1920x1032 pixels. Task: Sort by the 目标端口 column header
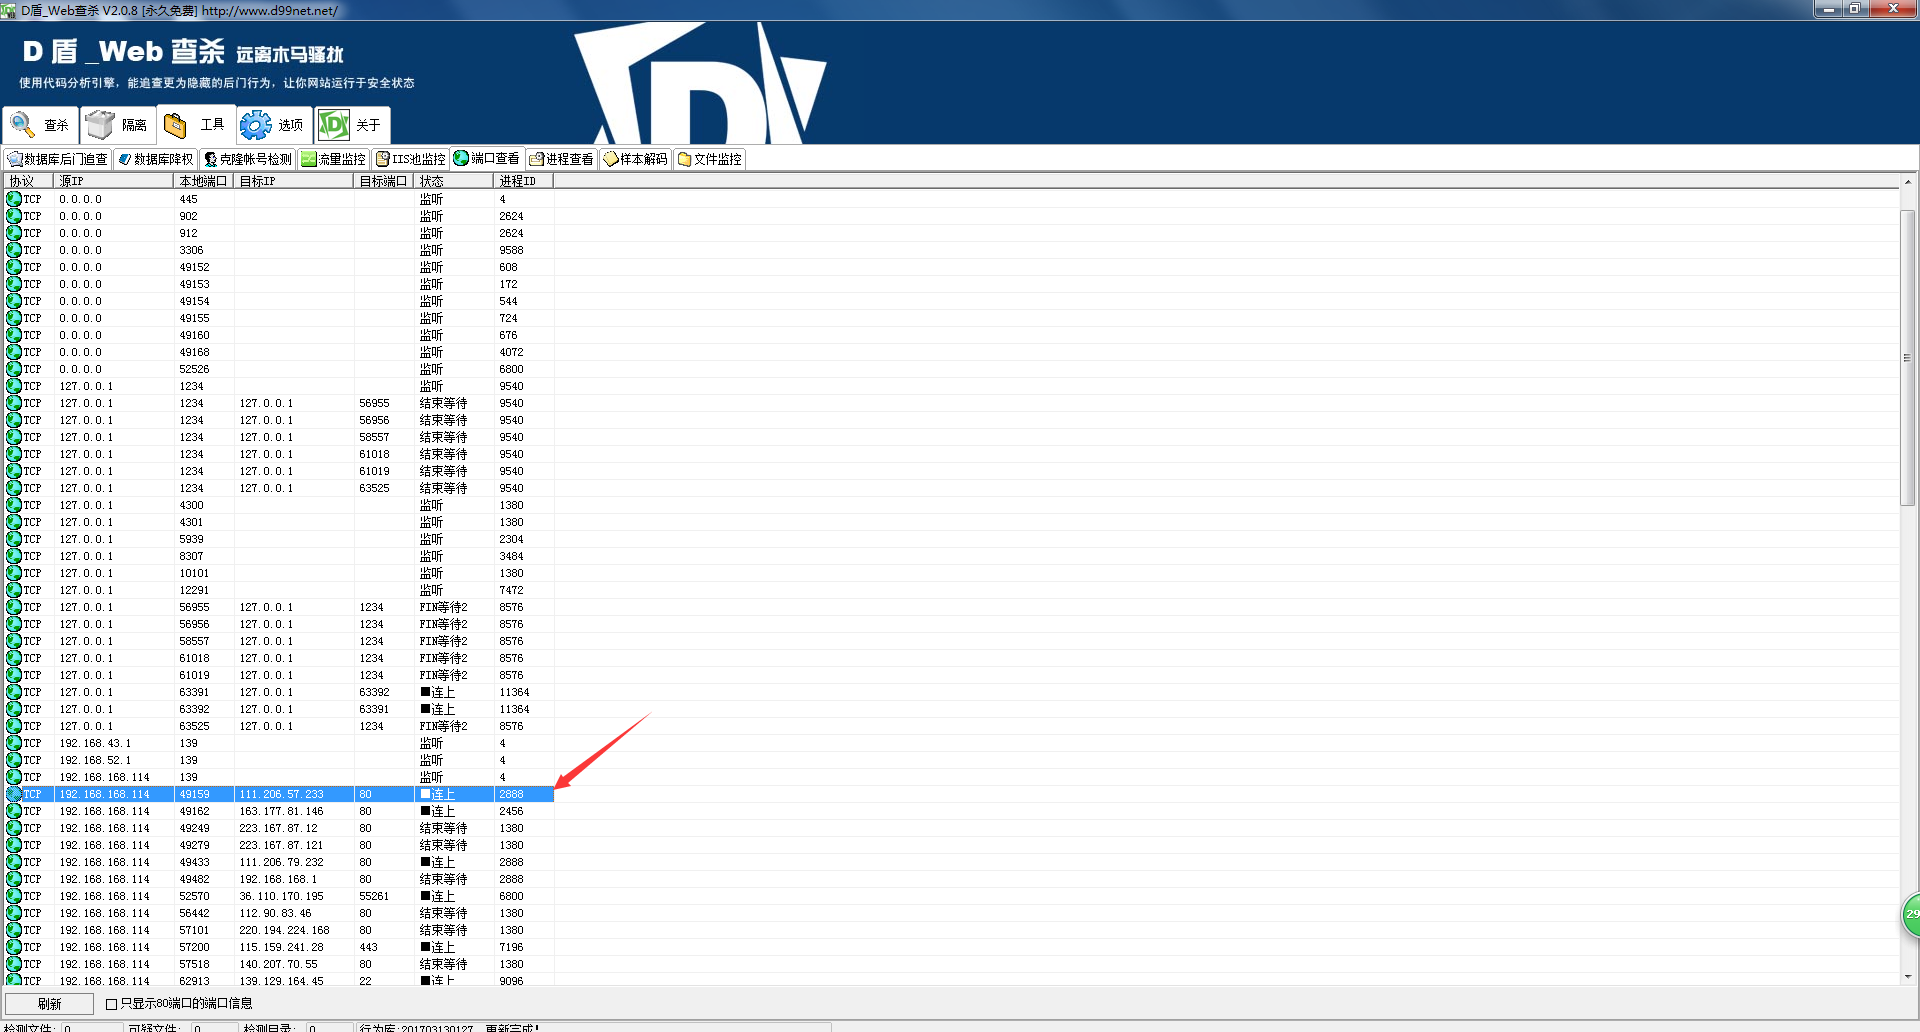(384, 181)
